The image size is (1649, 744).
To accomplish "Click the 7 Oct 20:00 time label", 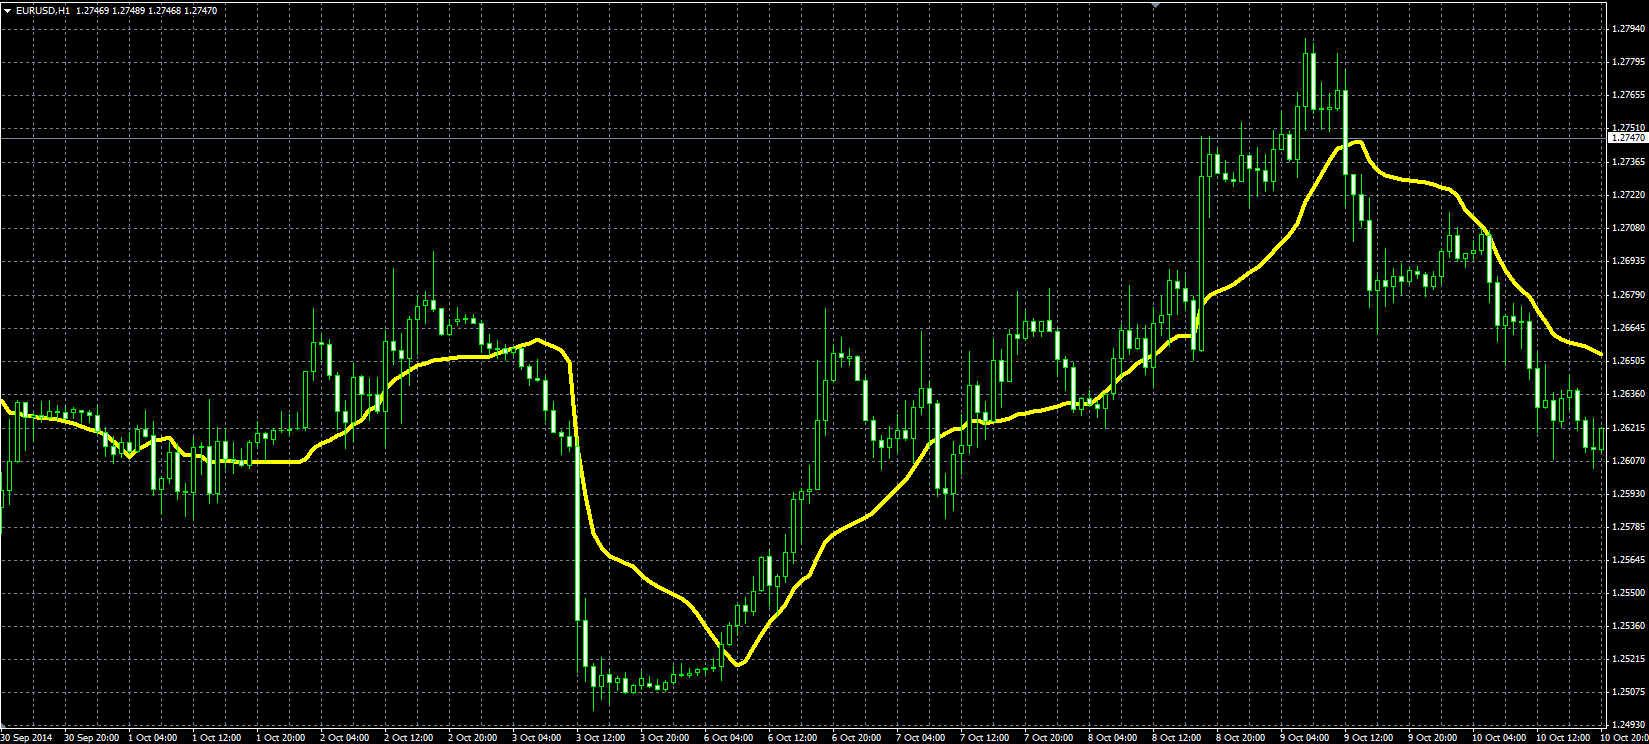I will (1050, 738).
